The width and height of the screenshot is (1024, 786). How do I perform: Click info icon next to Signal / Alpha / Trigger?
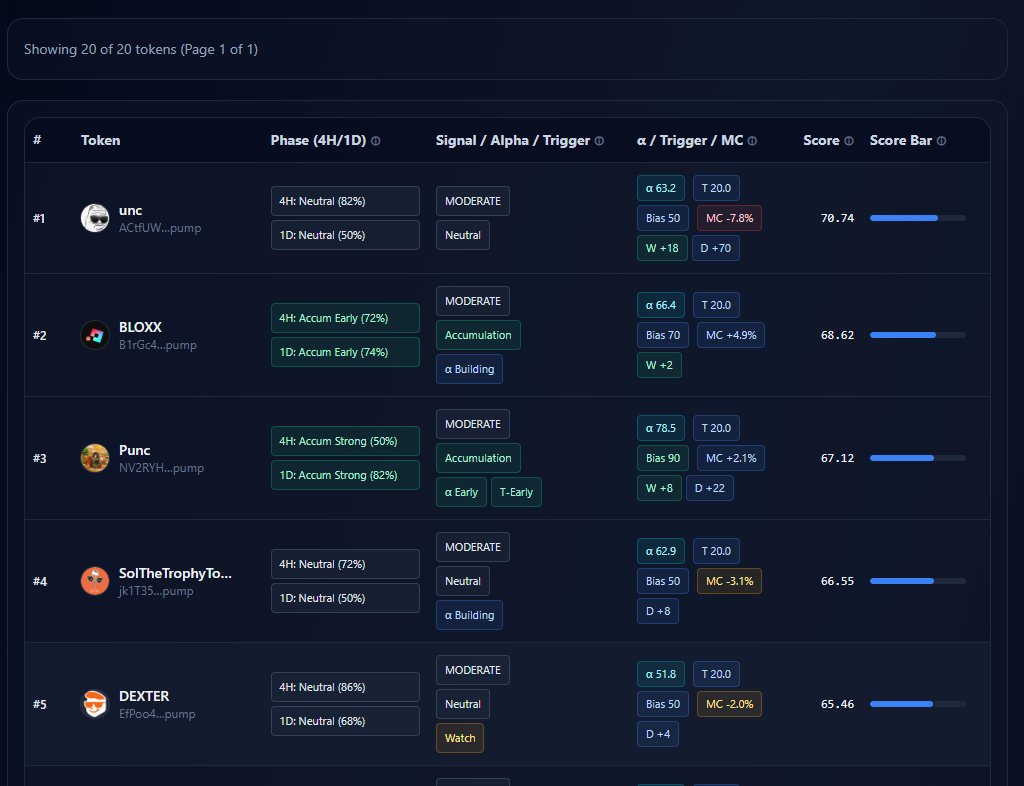[599, 141]
